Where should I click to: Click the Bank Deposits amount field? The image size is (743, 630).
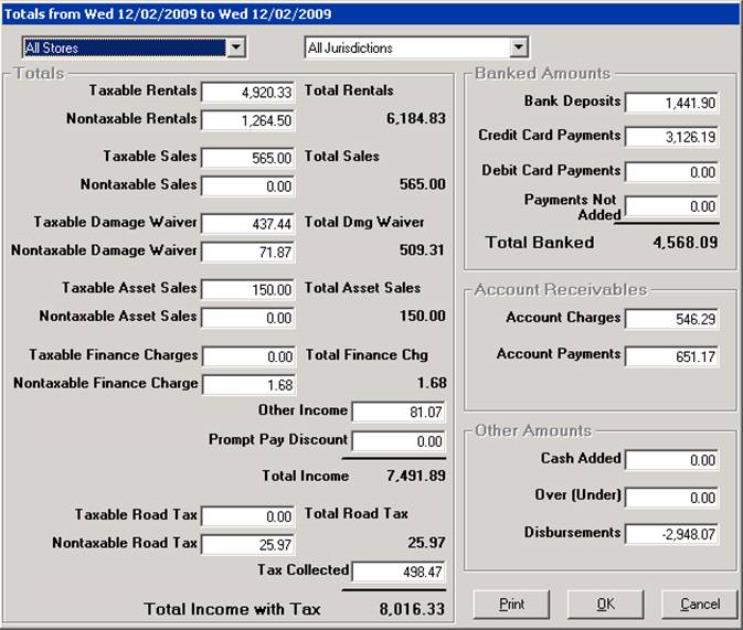[x=672, y=103]
